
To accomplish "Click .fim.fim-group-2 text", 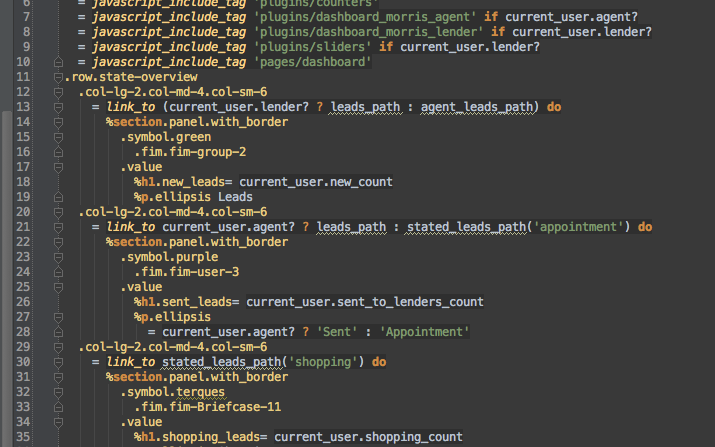I will 190,152.
